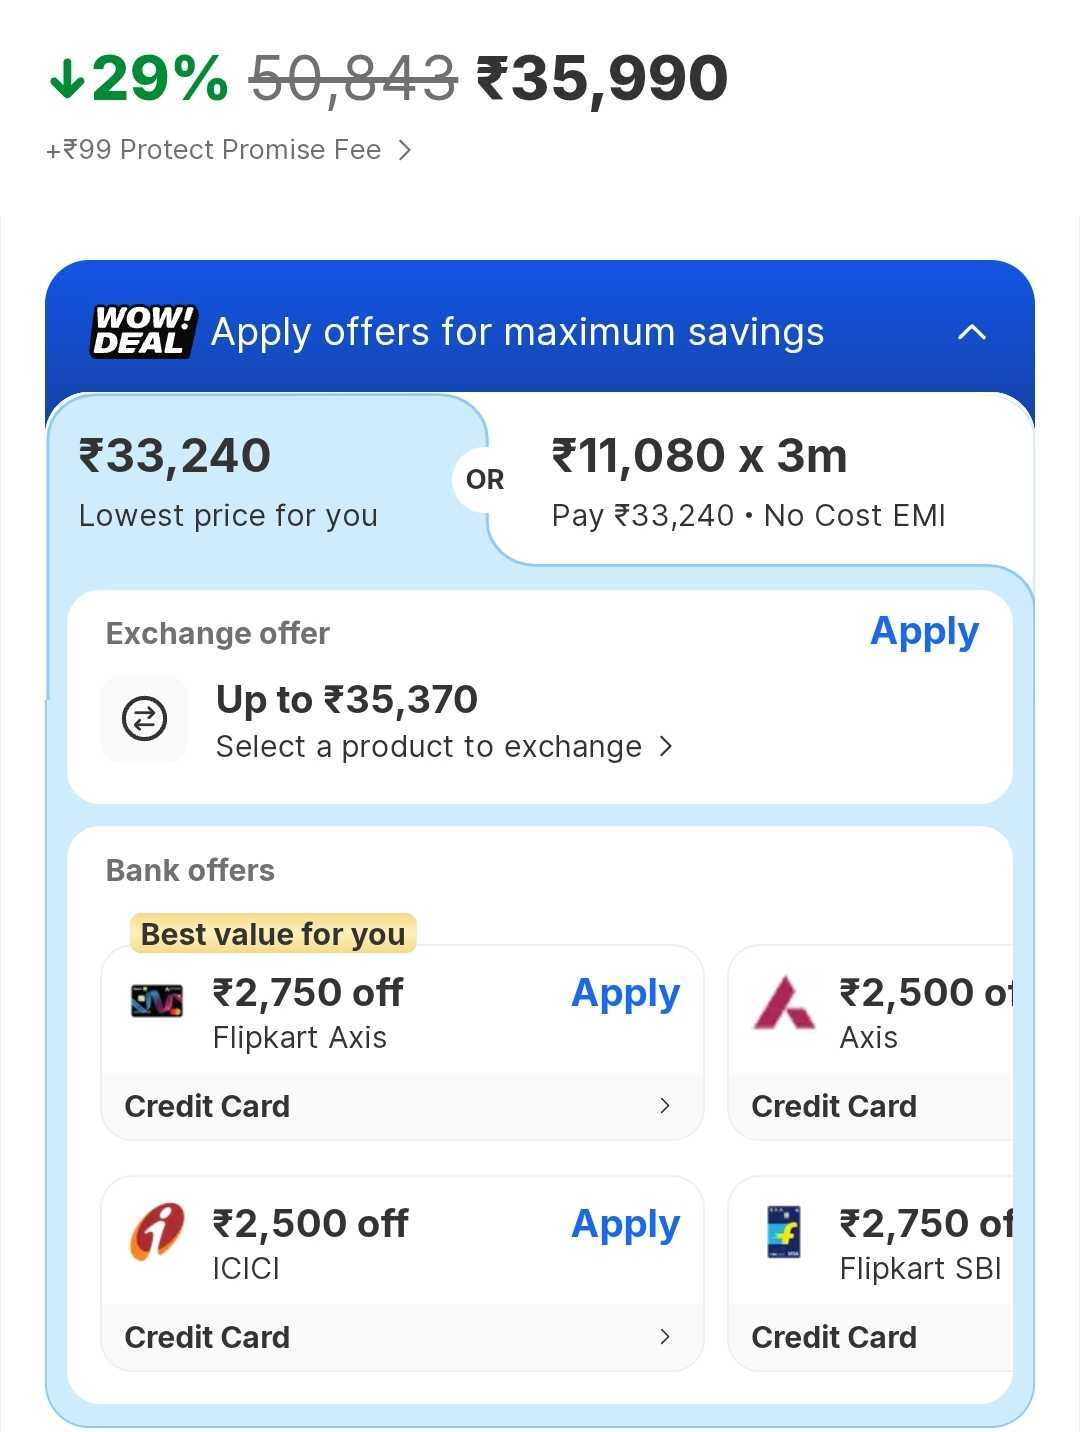This screenshot has height=1432, width=1080.
Task: Tap the ICICI bank logo icon
Action: 157,1232
